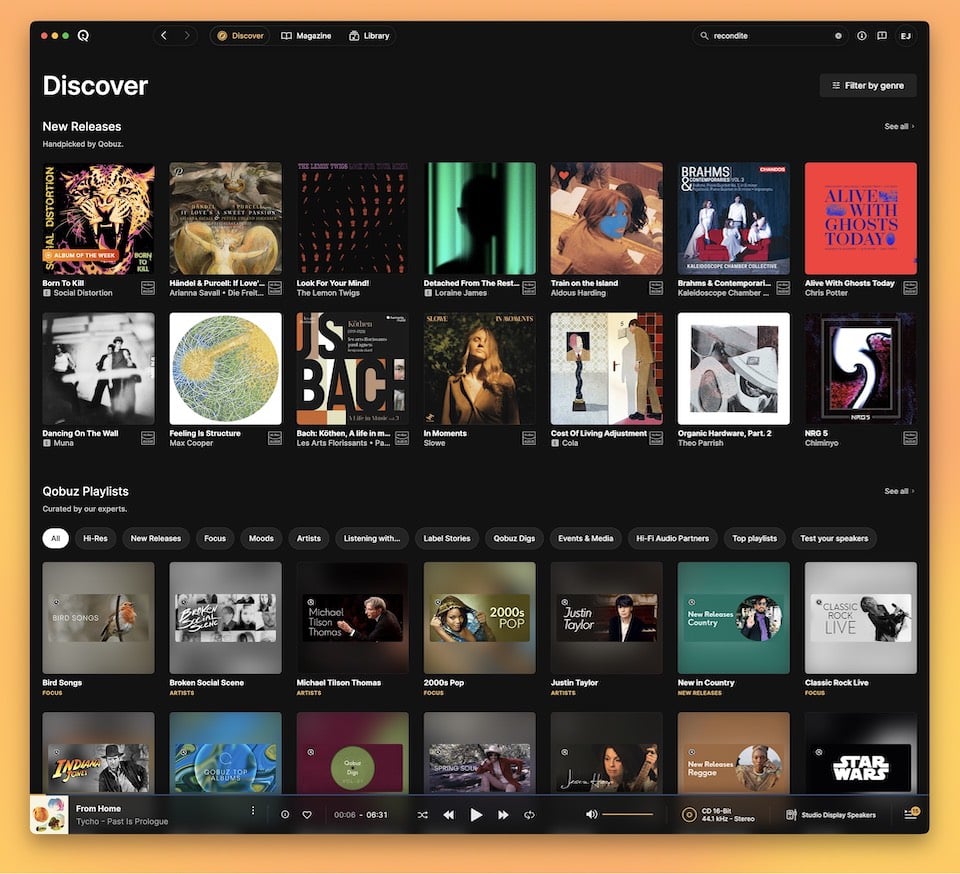960x874 pixels.
Task: Open the play queue icon
Action: 911,813
